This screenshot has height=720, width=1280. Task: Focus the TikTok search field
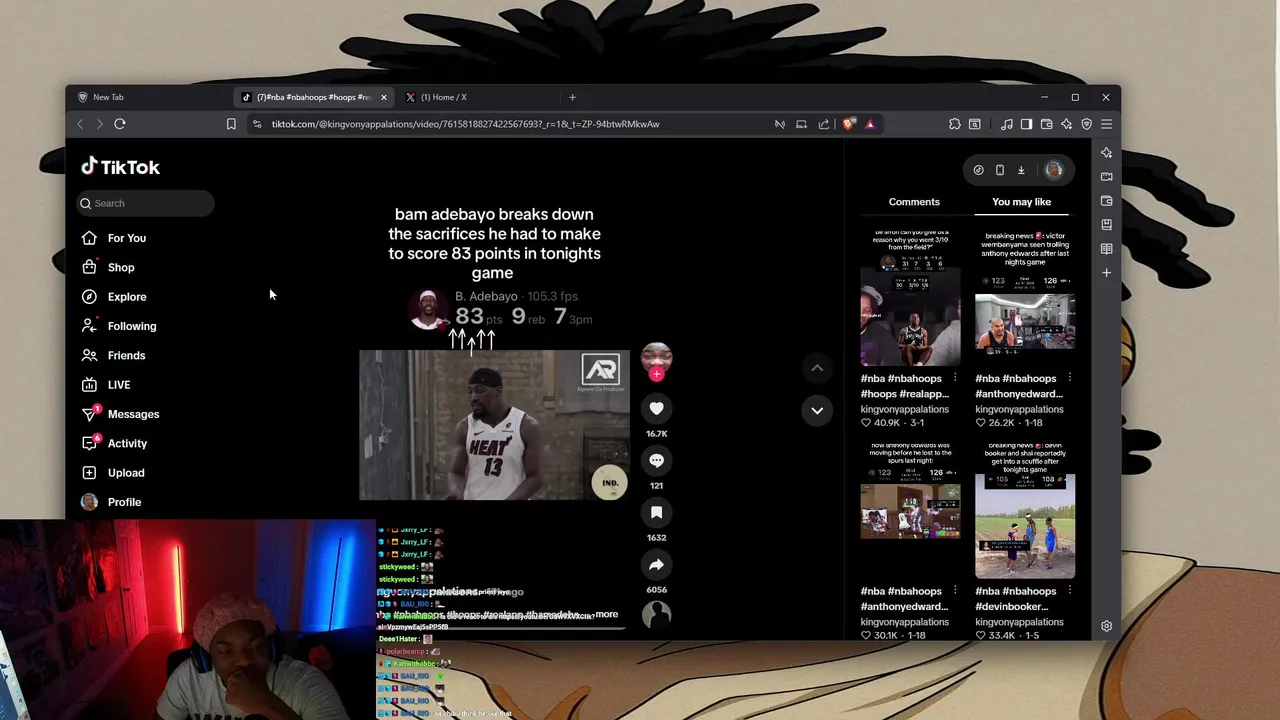[146, 203]
